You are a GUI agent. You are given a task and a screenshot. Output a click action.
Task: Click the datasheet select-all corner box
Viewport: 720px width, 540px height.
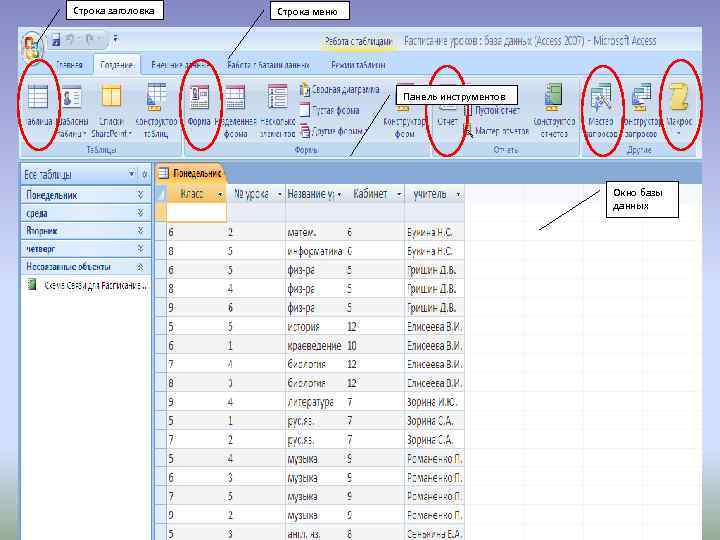(x=161, y=194)
